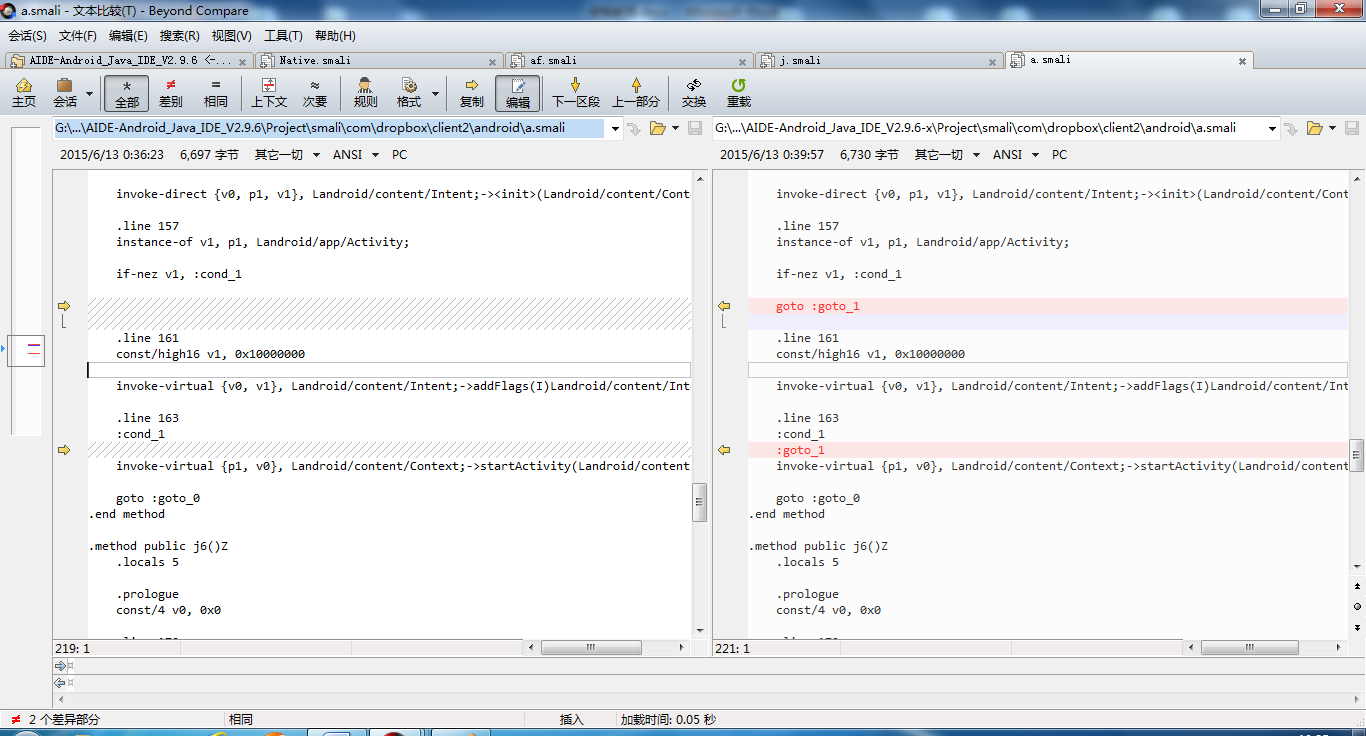
Task: Click the 重载 reload icon
Action: click(x=738, y=92)
